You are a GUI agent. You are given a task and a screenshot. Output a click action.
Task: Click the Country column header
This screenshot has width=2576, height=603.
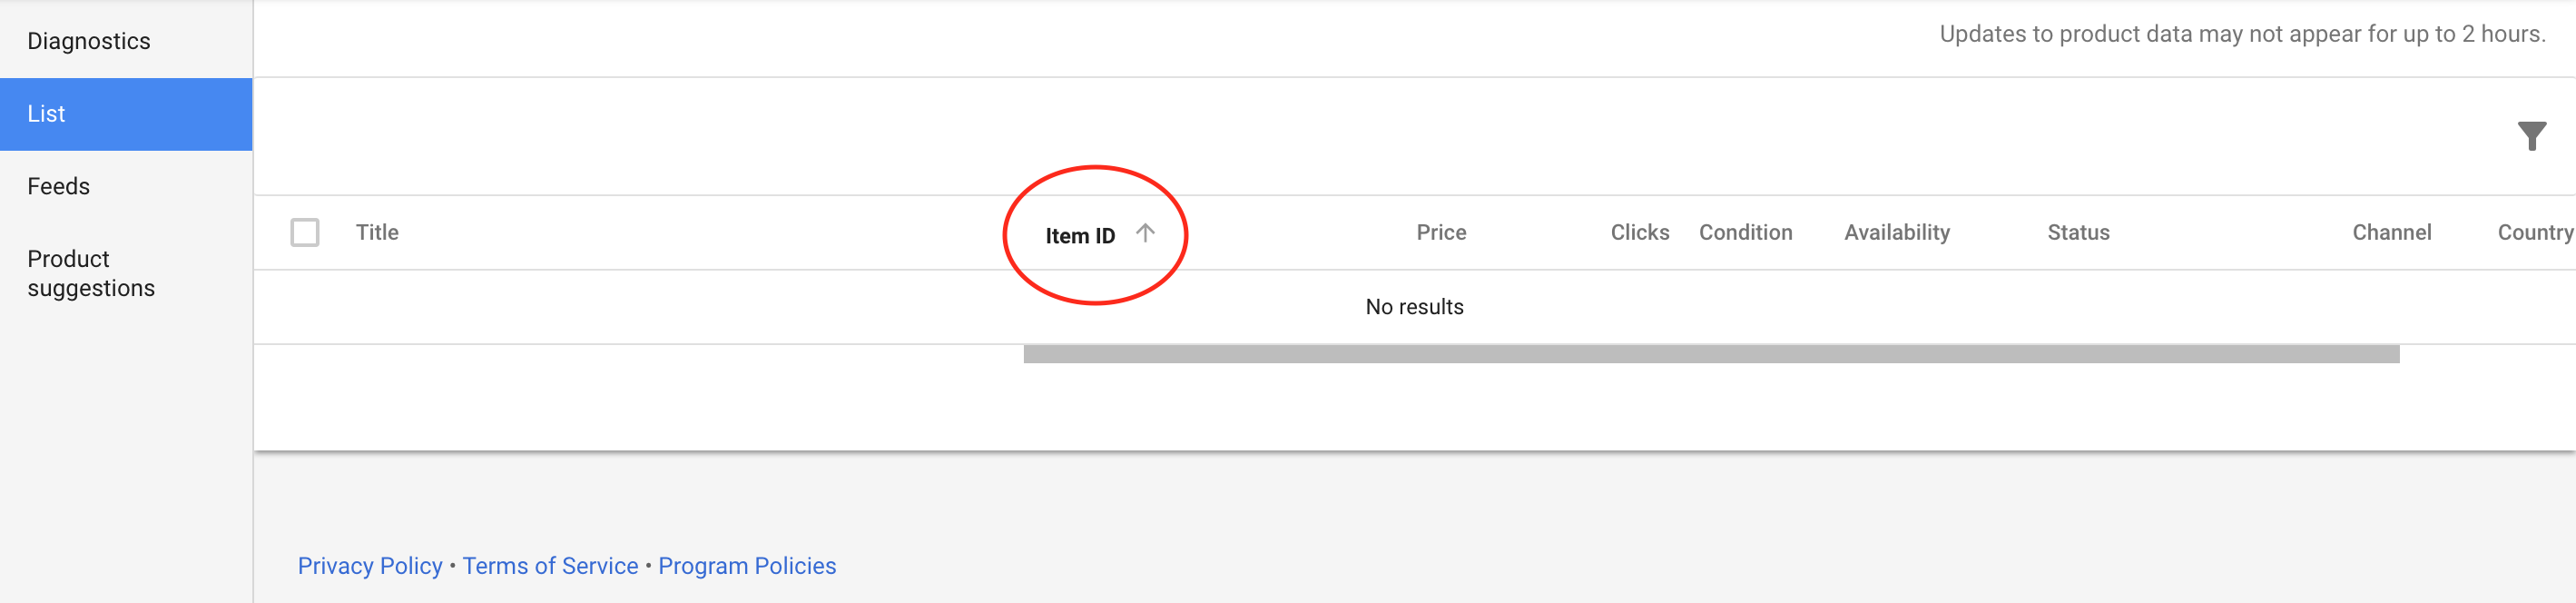(x=2535, y=232)
